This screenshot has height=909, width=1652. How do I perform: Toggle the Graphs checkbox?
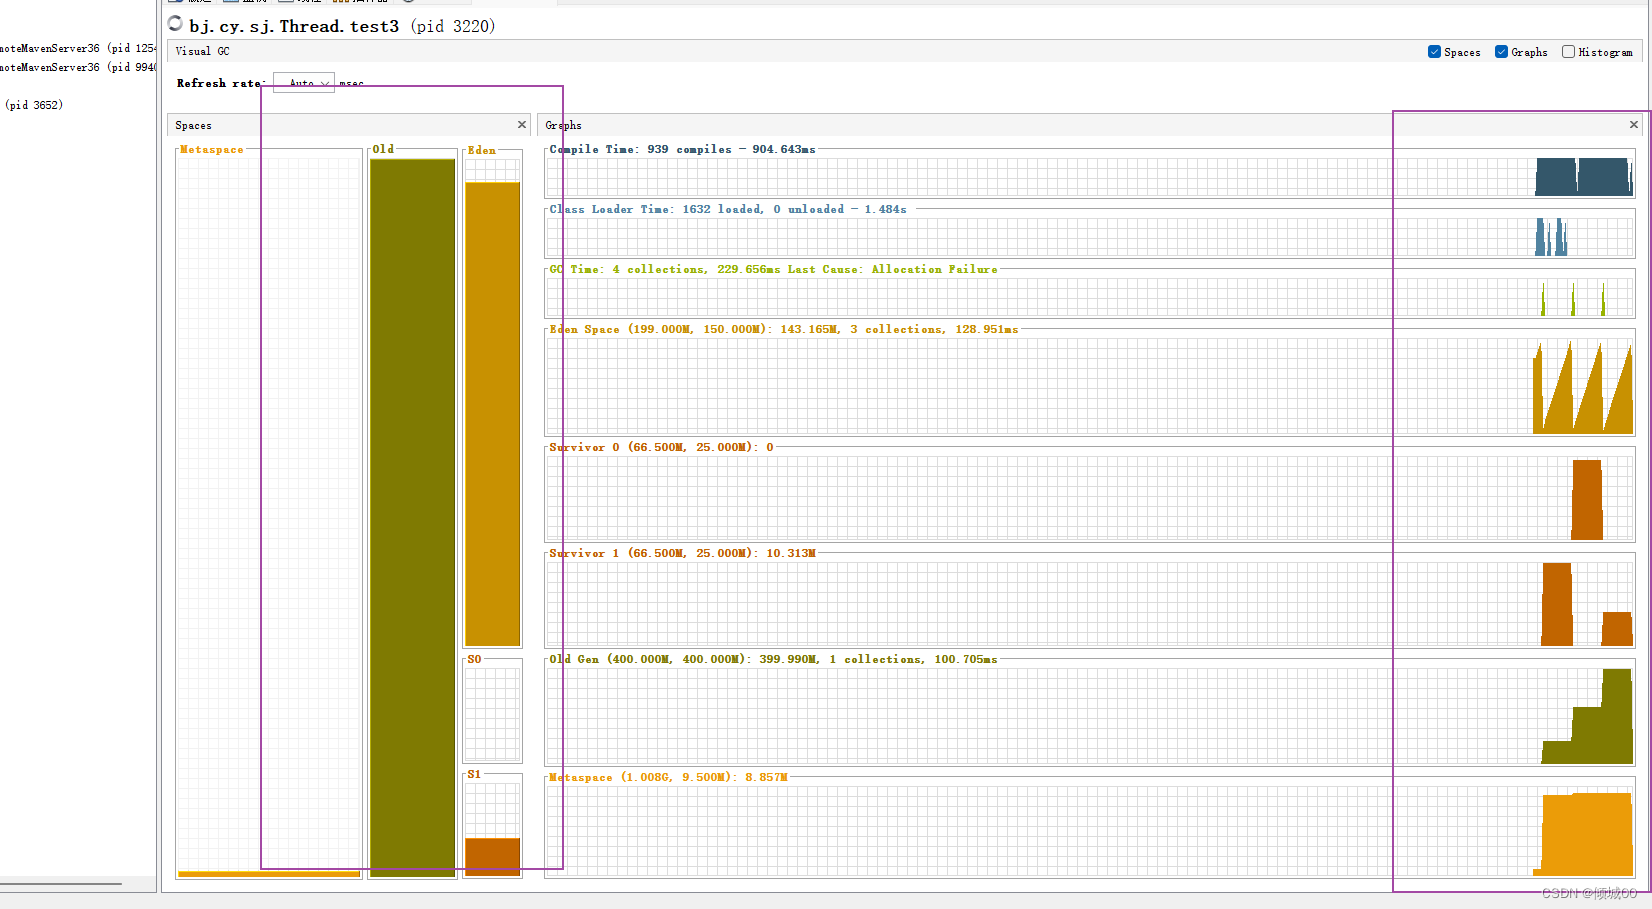click(x=1501, y=52)
